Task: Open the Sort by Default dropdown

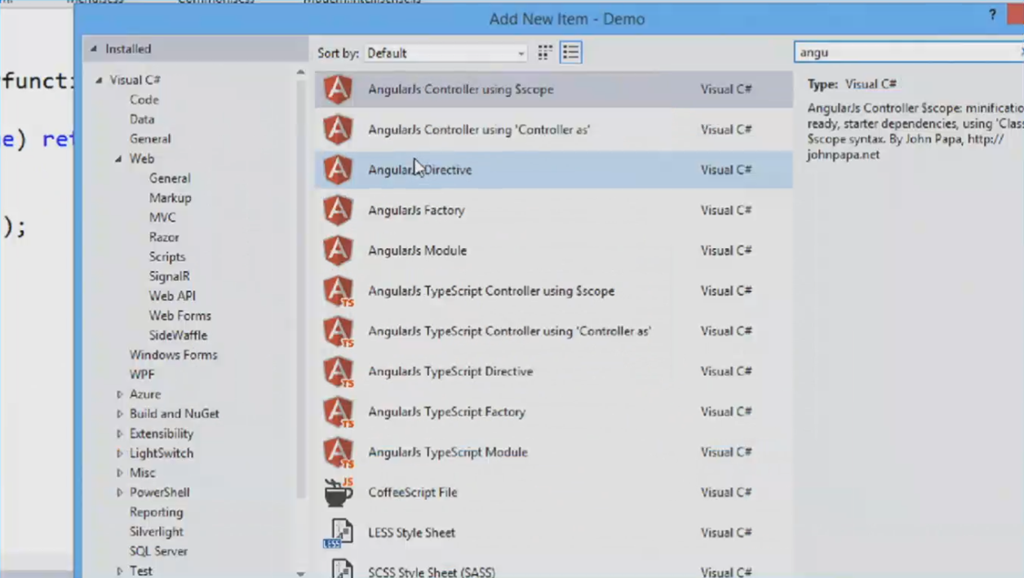Action: click(446, 53)
